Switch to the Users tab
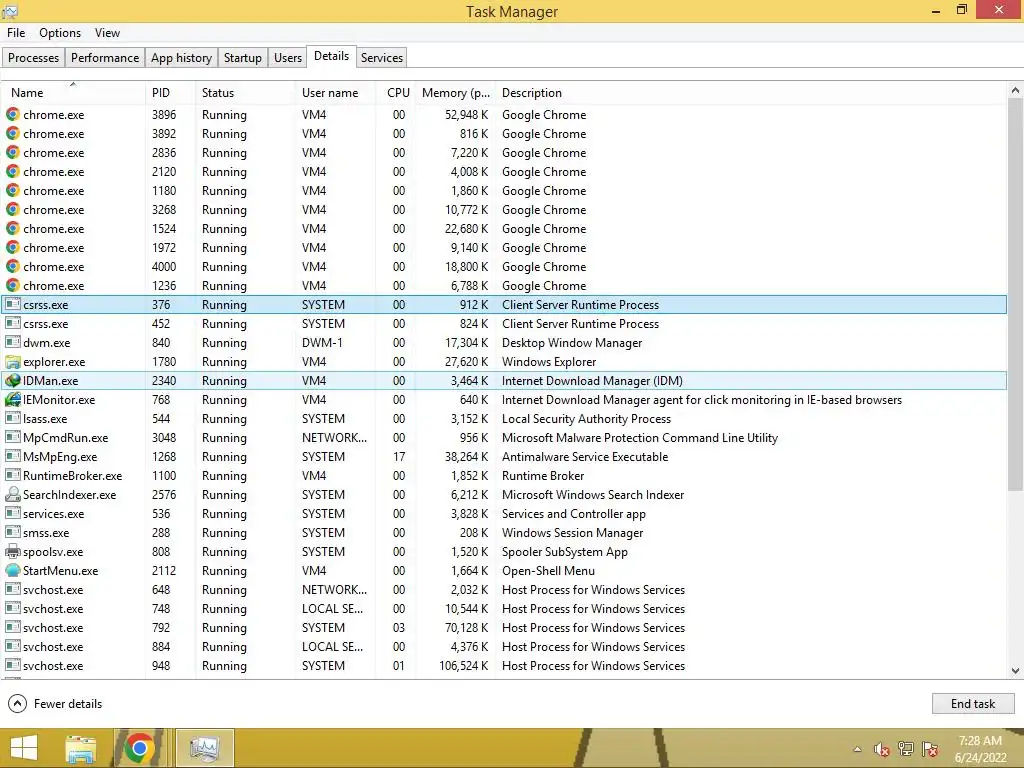Viewport: 1024px width, 768px height. pos(287,57)
